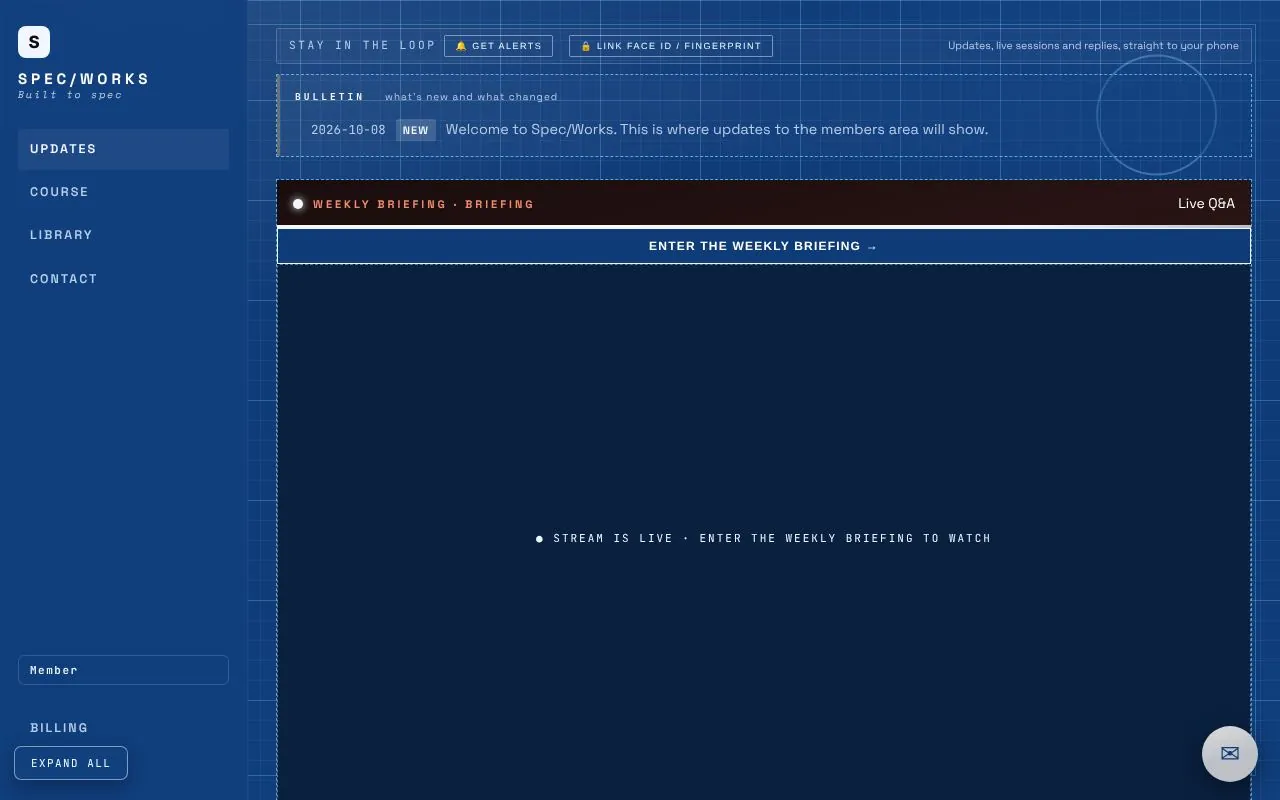Click the Stream is live message
This screenshot has height=800, width=1280.
[x=764, y=539]
